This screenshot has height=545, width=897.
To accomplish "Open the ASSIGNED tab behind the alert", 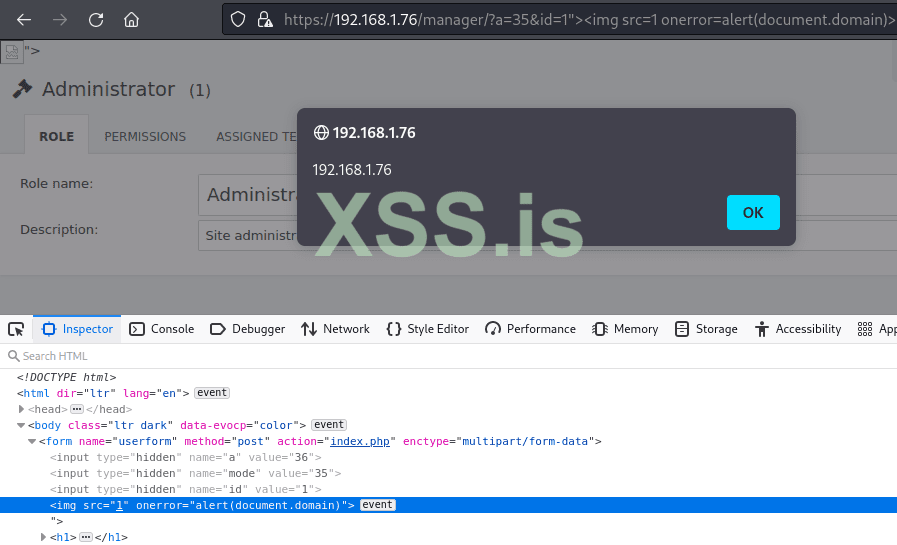I will click(256, 137).
